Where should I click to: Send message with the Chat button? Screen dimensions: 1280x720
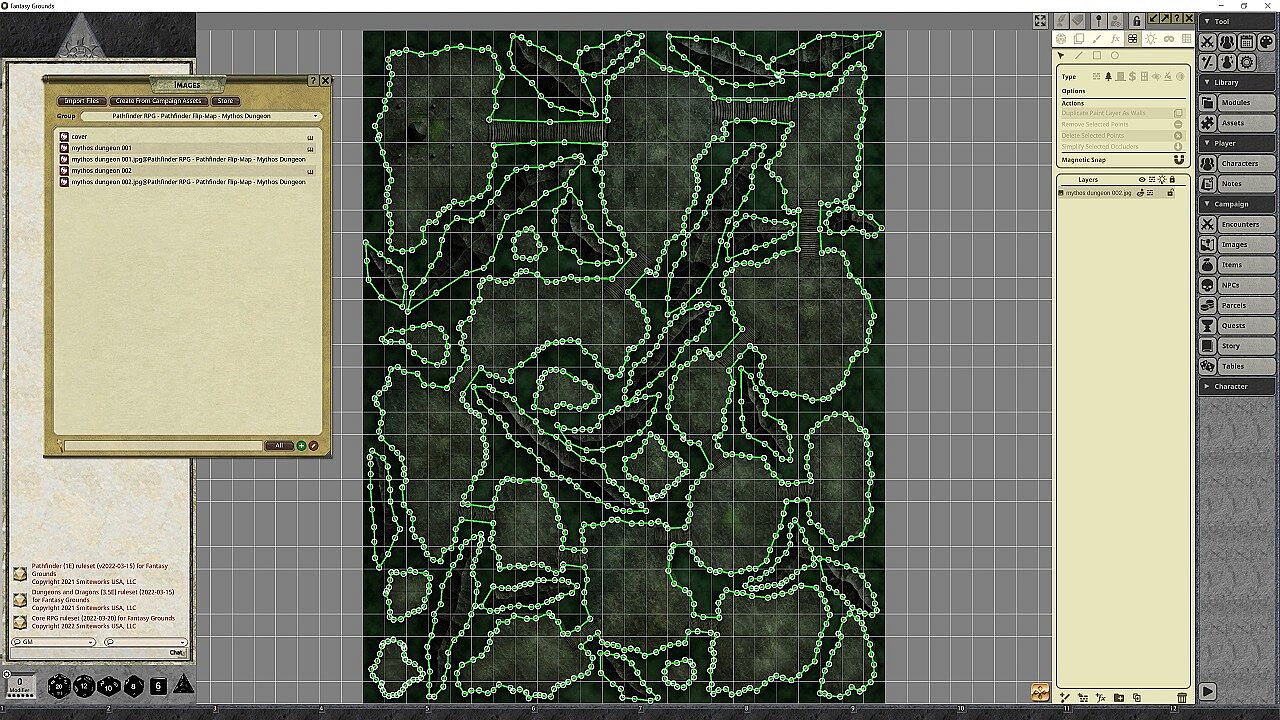(176, 652)
